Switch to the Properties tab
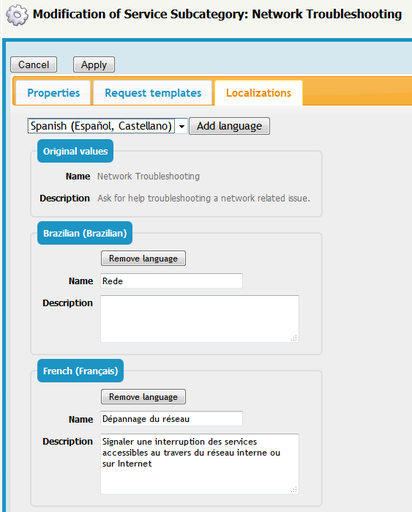Viewport: 412px width, 512px height. (53, 93)
